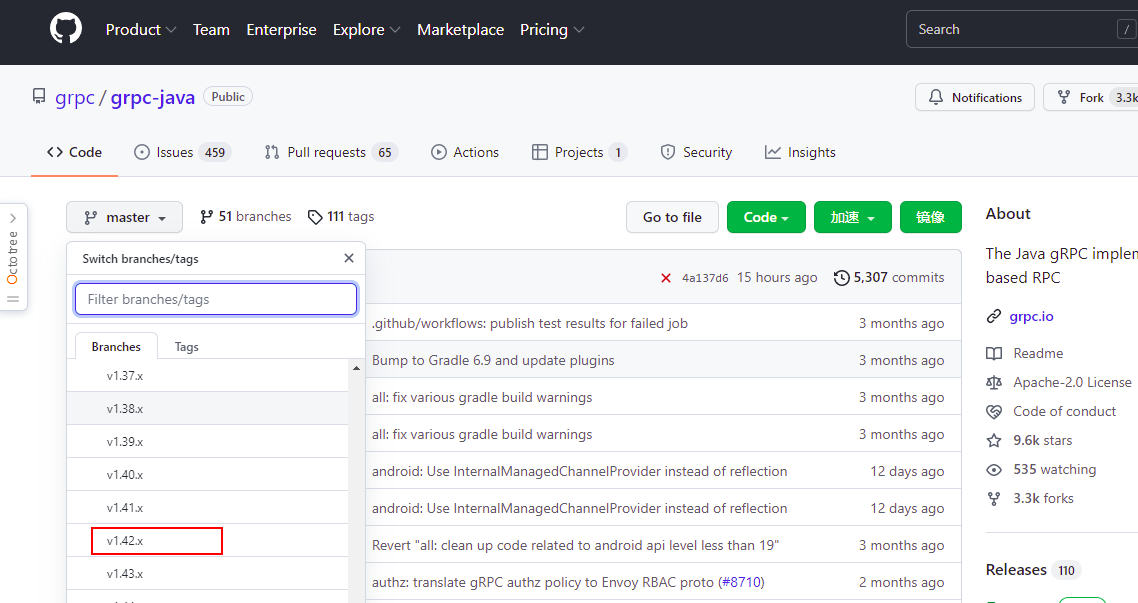Focus the Filter branches/tags field
The image size is (1138, 603).
click(x=216, y=299)
